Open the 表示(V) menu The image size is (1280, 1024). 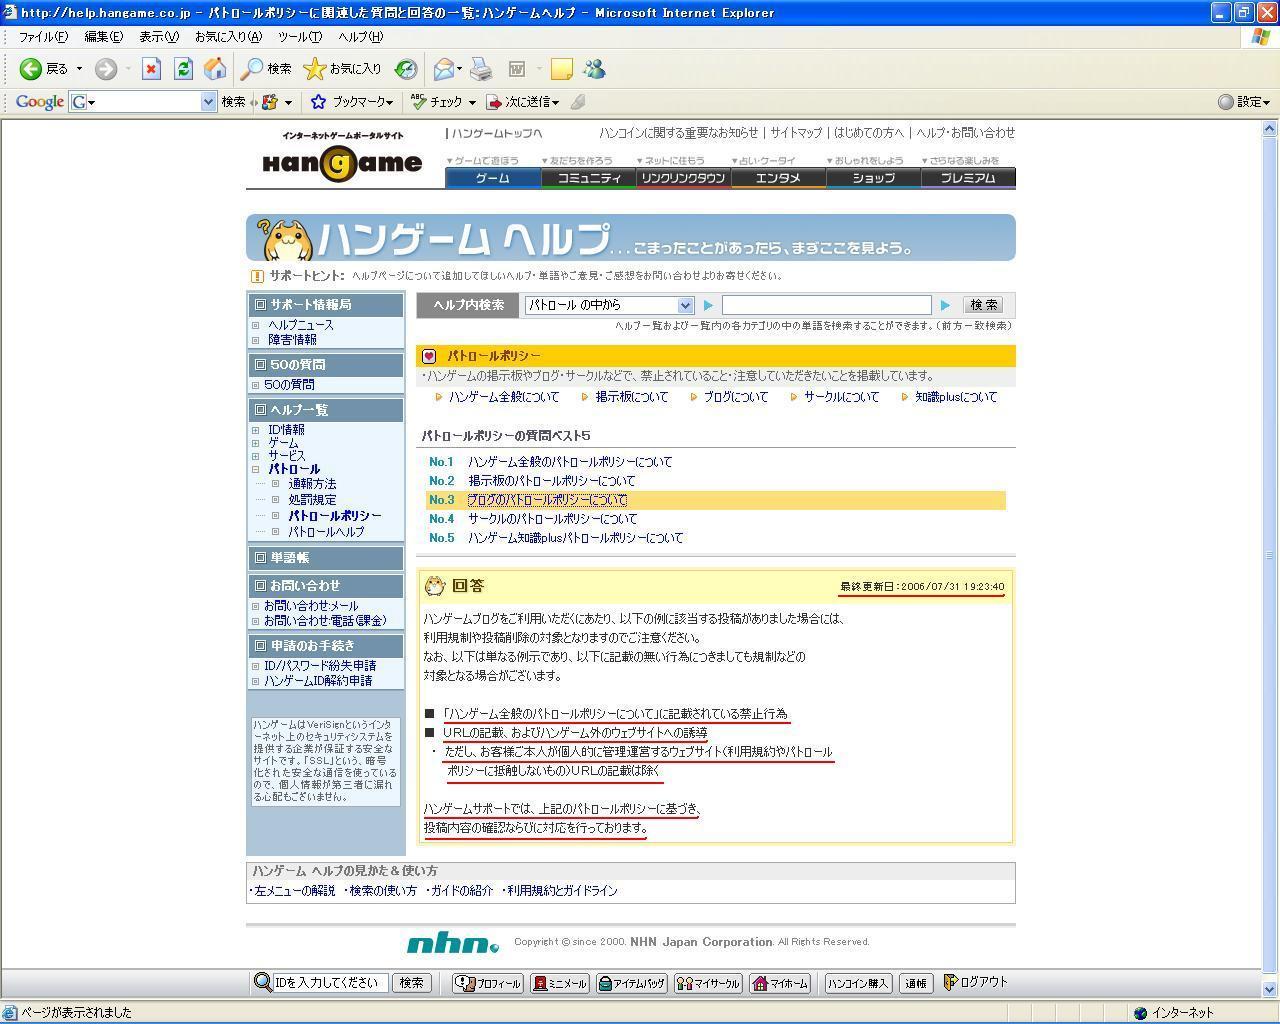(x=158, y=37)
